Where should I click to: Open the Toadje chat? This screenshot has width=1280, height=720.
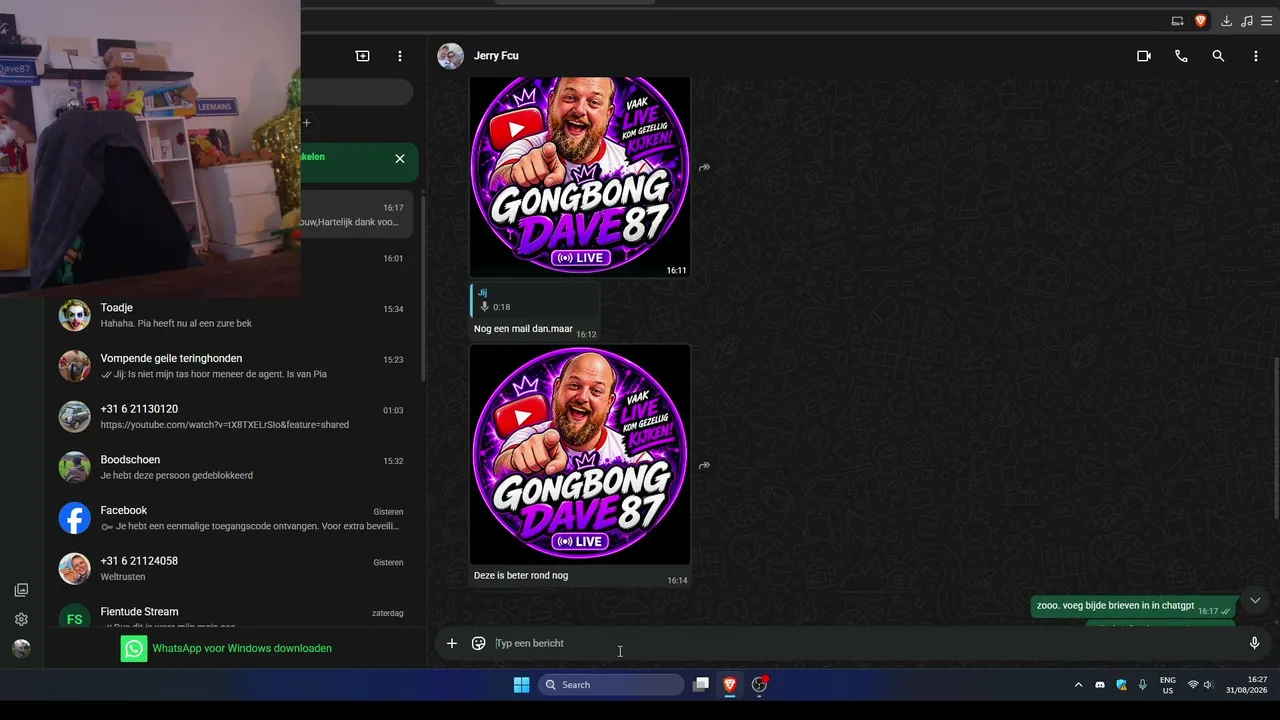tap(236, 316)
